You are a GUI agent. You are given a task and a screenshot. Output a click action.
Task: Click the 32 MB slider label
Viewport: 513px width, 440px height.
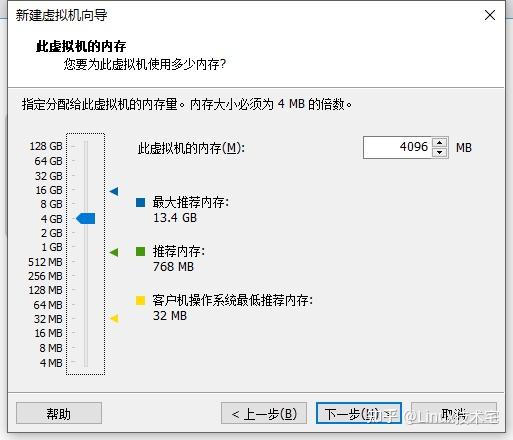pyautogui.click(x=48, y=319)
